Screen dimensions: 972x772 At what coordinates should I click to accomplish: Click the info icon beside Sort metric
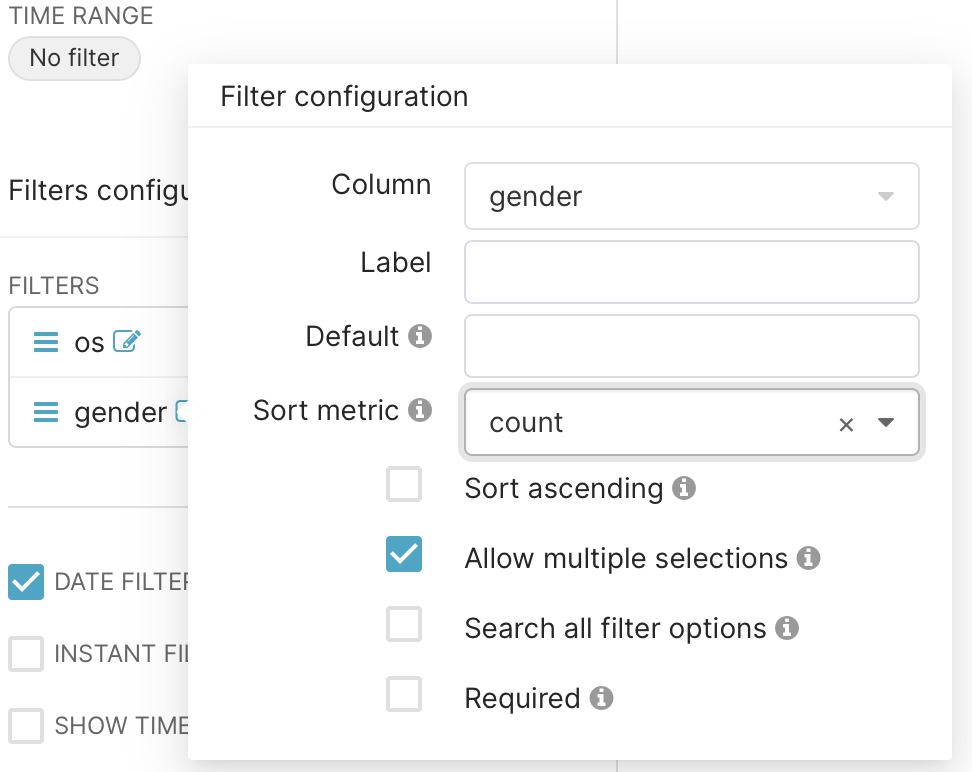pos(421,409)
